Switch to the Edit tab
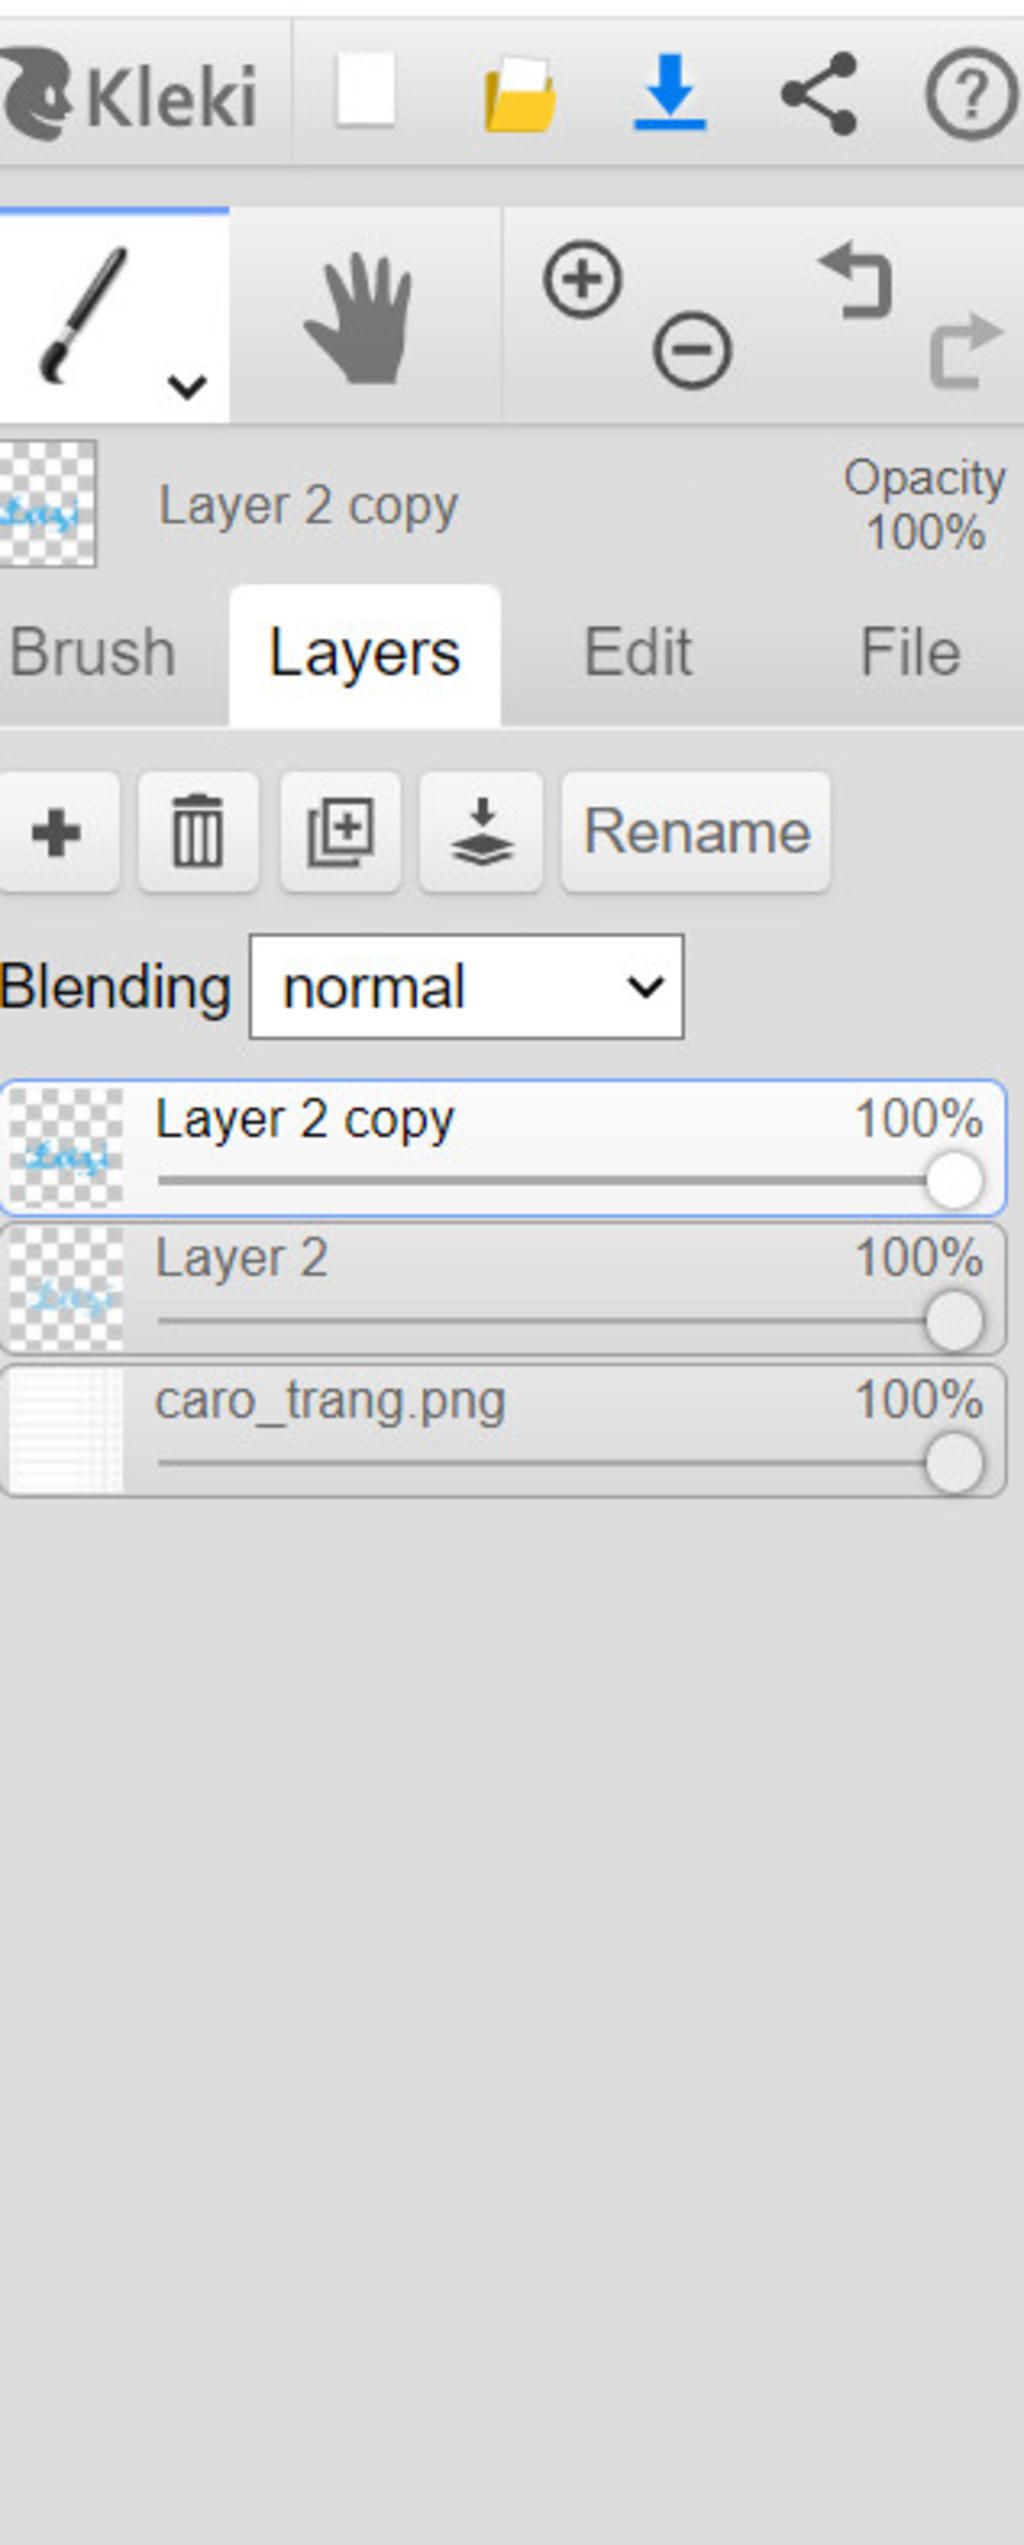1024x2545 pixels. tap(637, 653)
